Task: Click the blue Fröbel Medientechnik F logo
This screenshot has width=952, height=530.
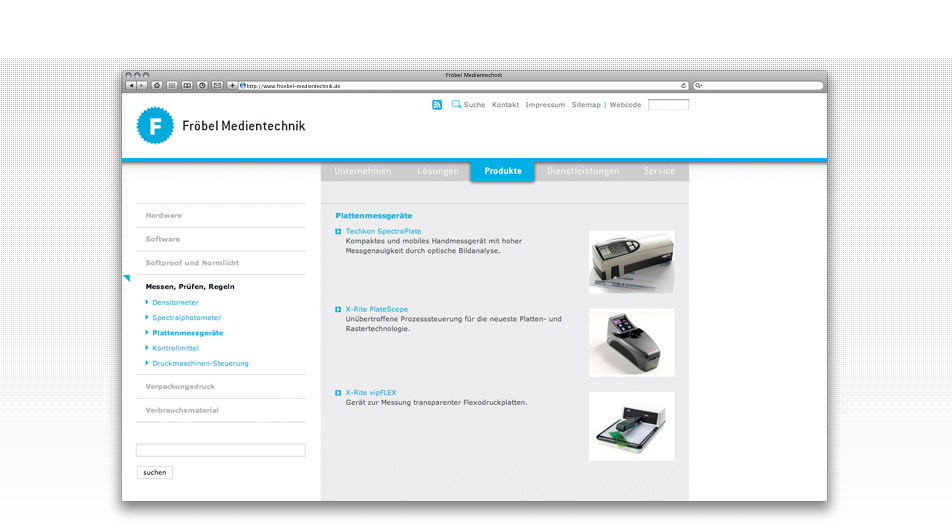Action: 154,126
